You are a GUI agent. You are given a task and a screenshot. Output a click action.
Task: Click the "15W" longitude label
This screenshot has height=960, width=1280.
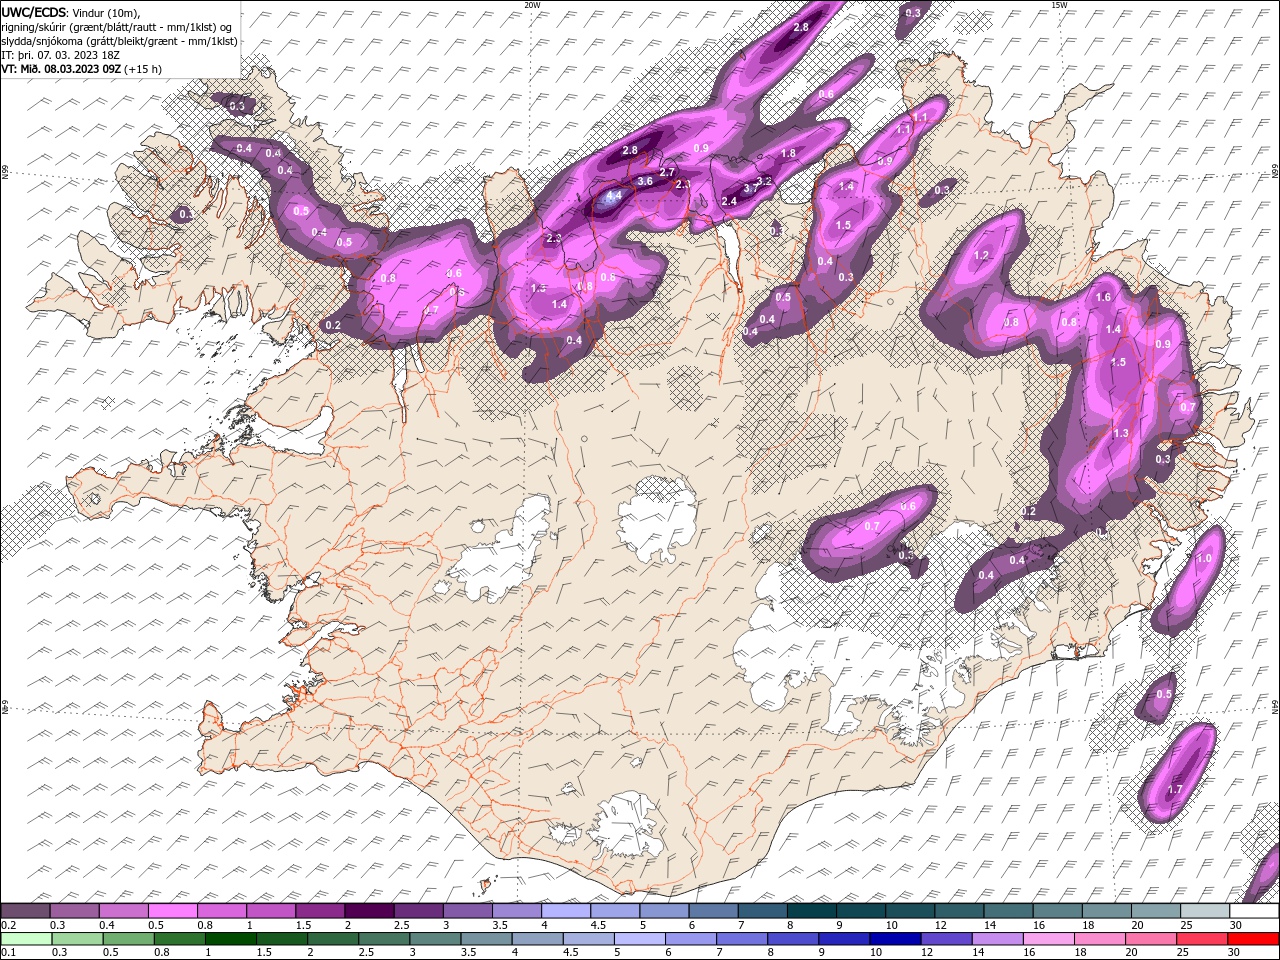coord(1059,5)
